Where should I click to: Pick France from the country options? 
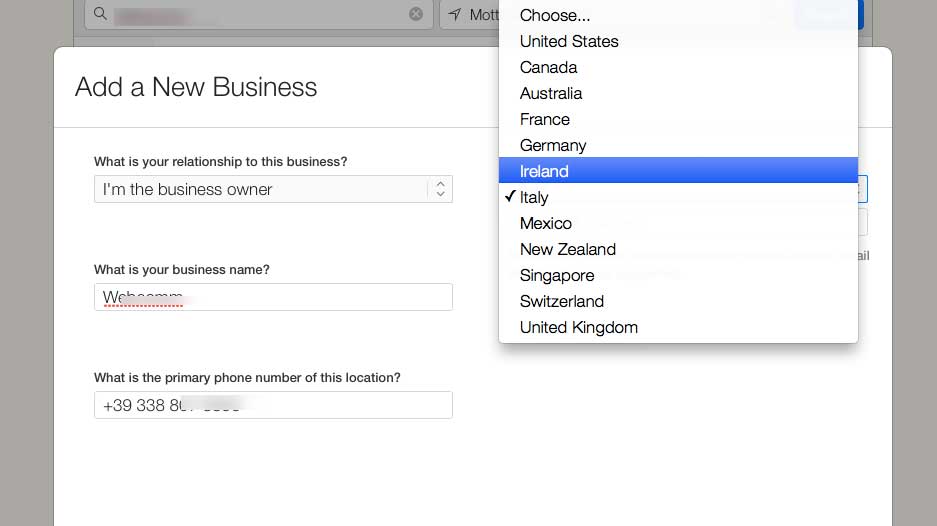coord(545,119)
